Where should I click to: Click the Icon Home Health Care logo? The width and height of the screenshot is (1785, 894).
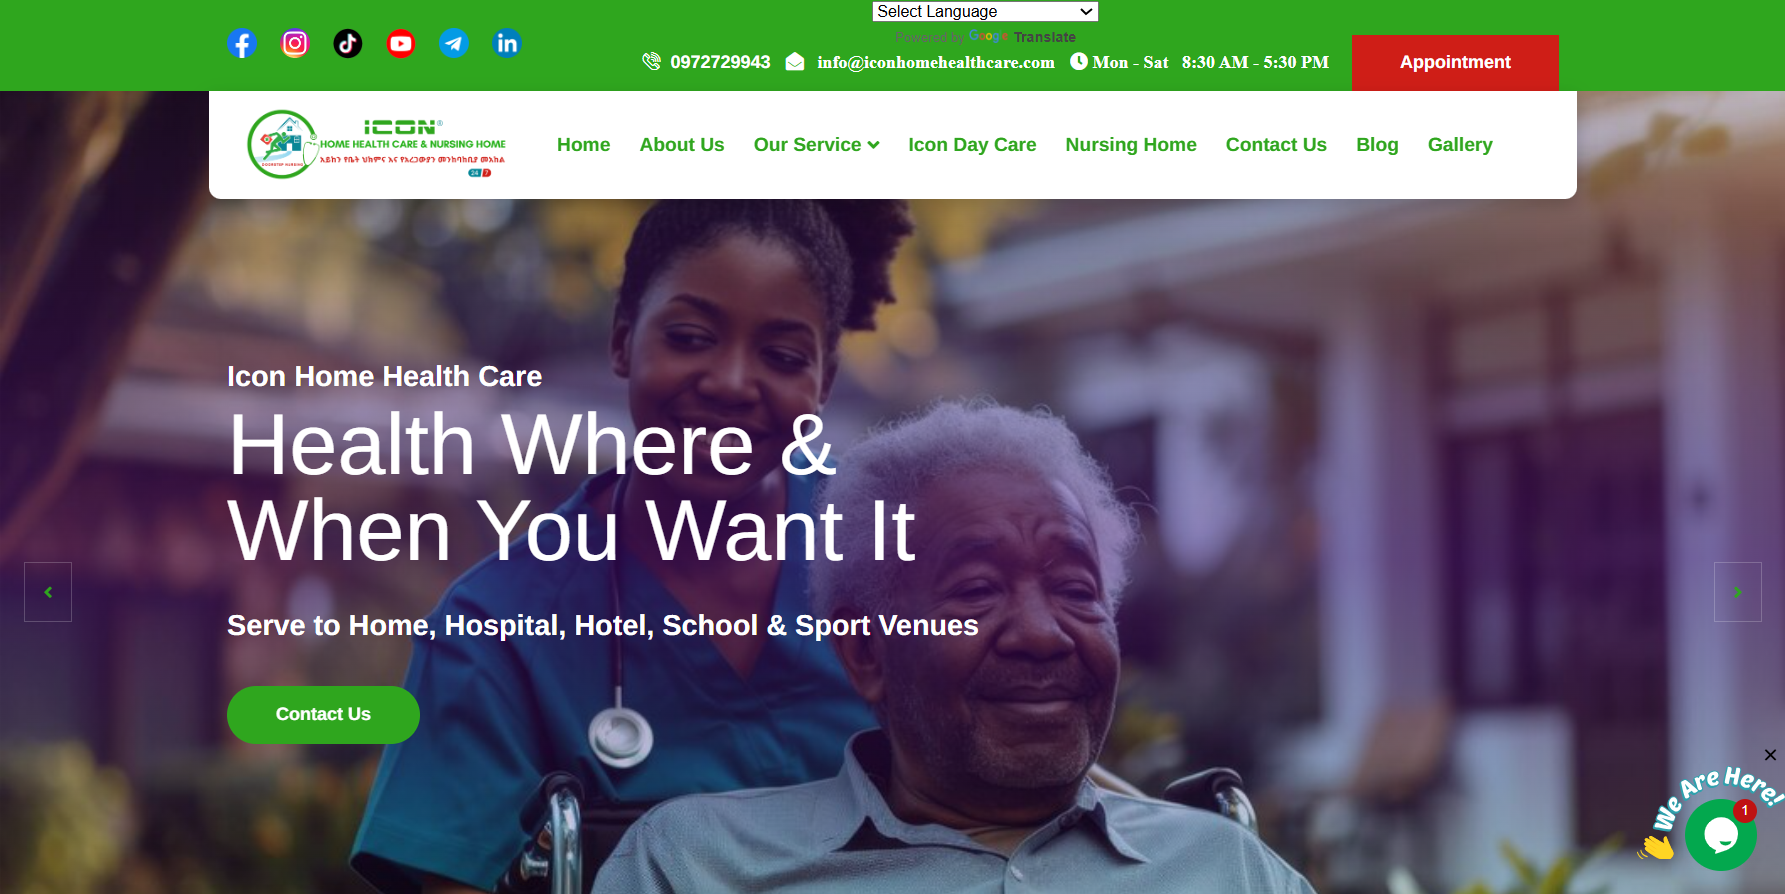coord(377,145)
